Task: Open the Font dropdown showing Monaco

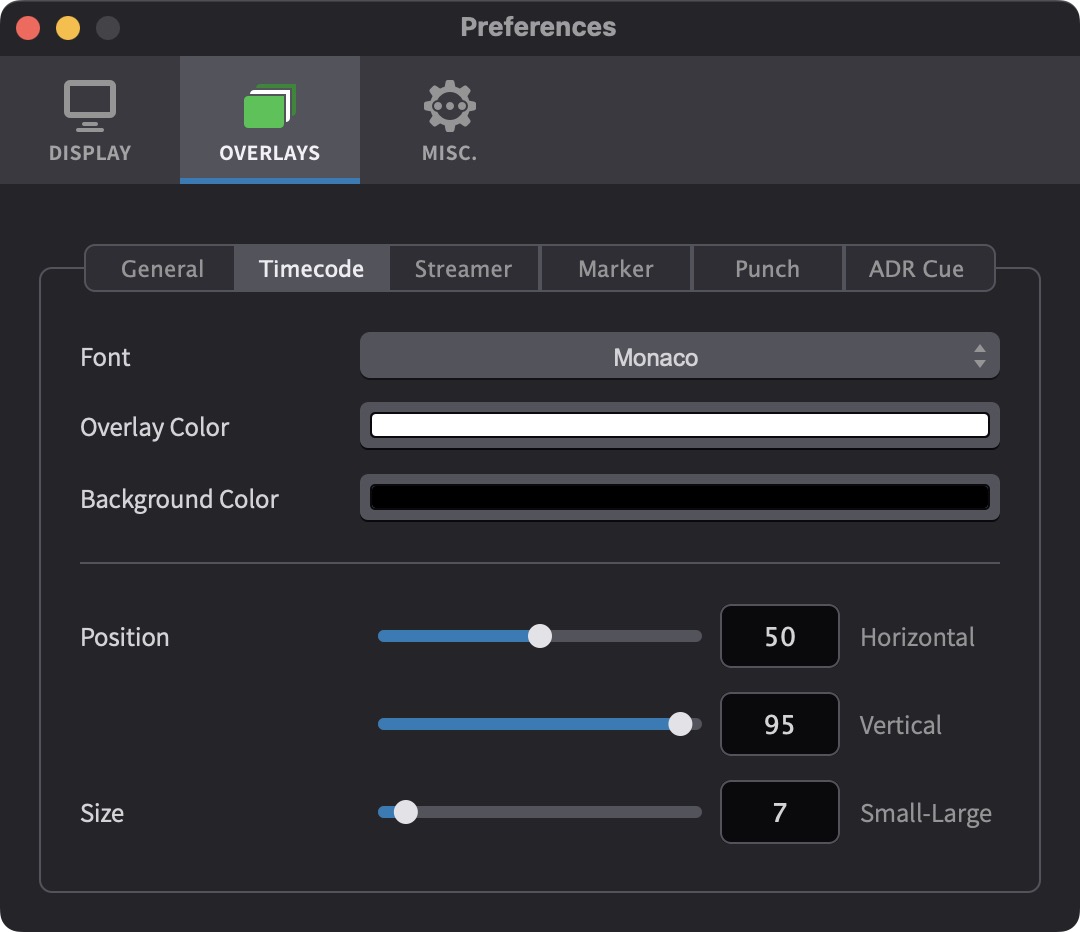Action: coord(679,356)
